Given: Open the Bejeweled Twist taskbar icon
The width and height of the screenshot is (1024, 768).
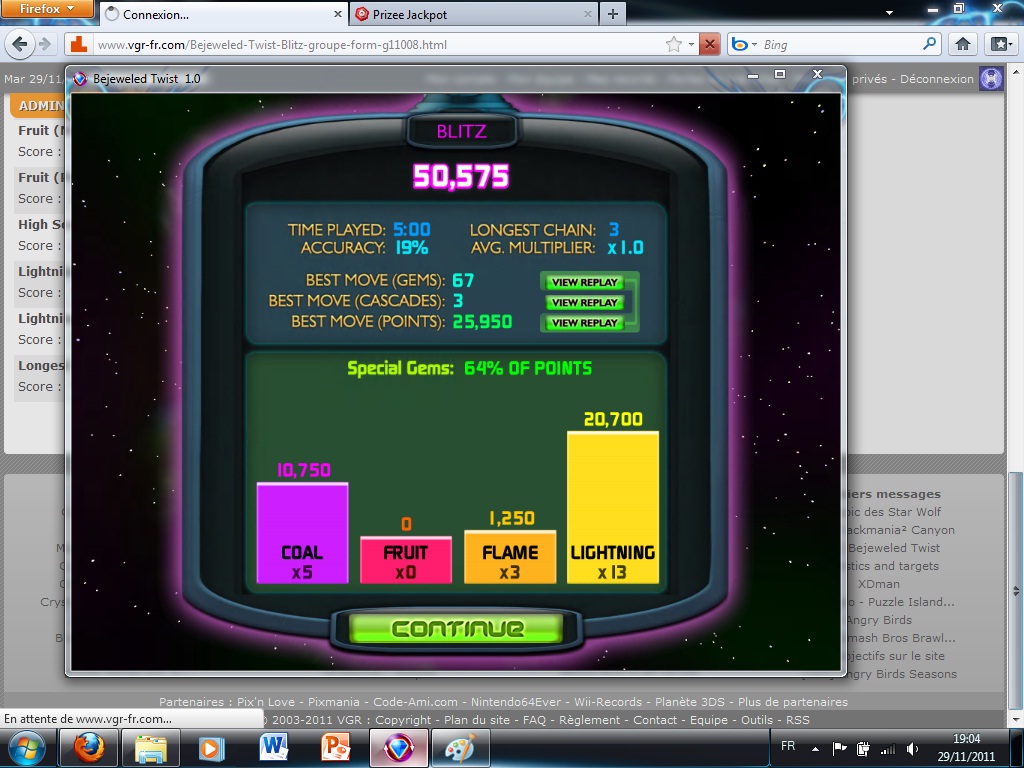Looking at the screenshot, I should point(398,748).
